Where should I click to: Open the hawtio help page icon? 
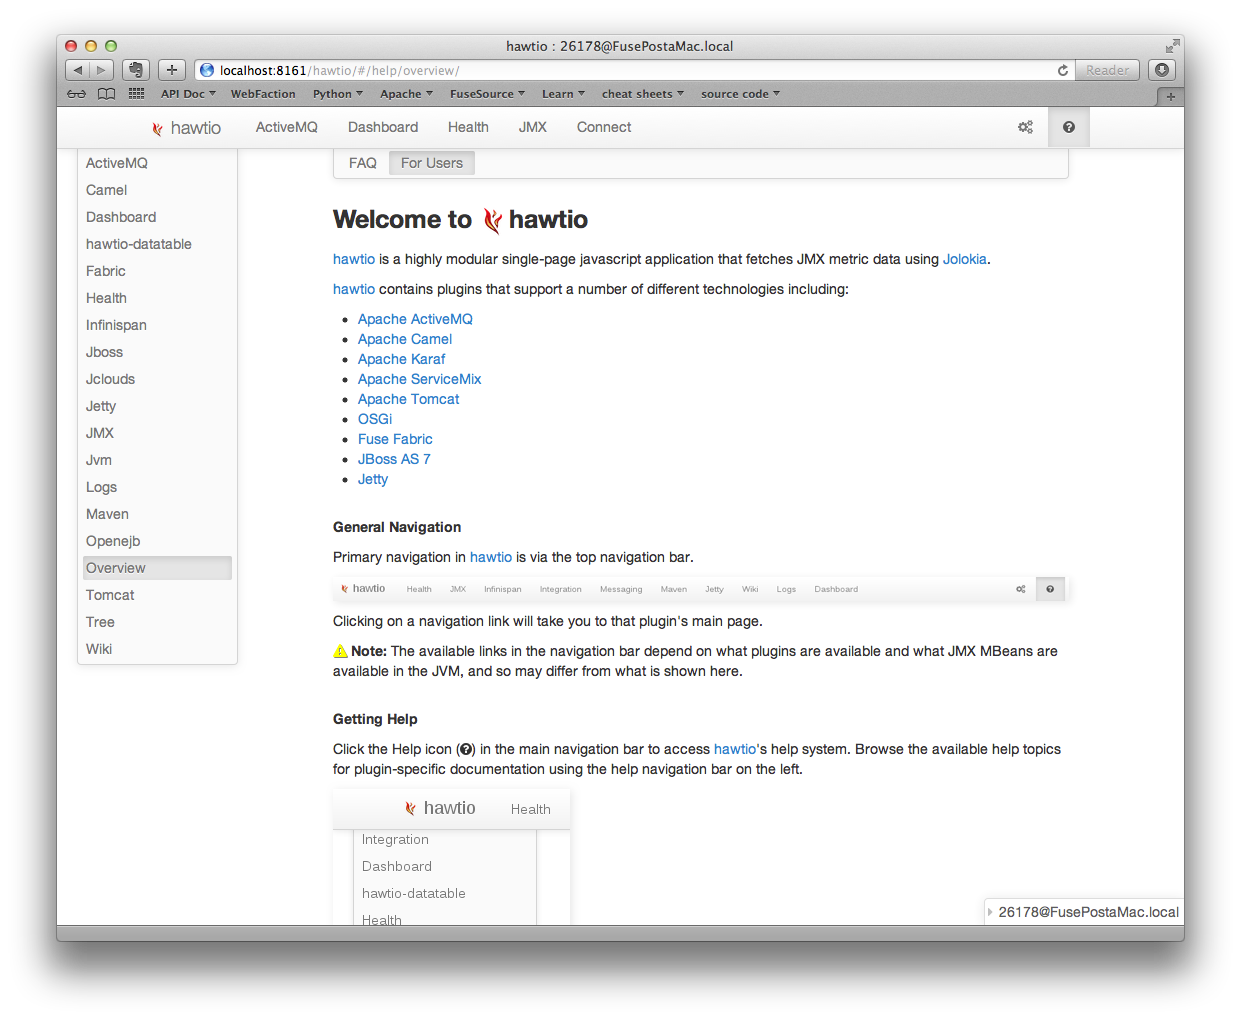coord(1068,127)
